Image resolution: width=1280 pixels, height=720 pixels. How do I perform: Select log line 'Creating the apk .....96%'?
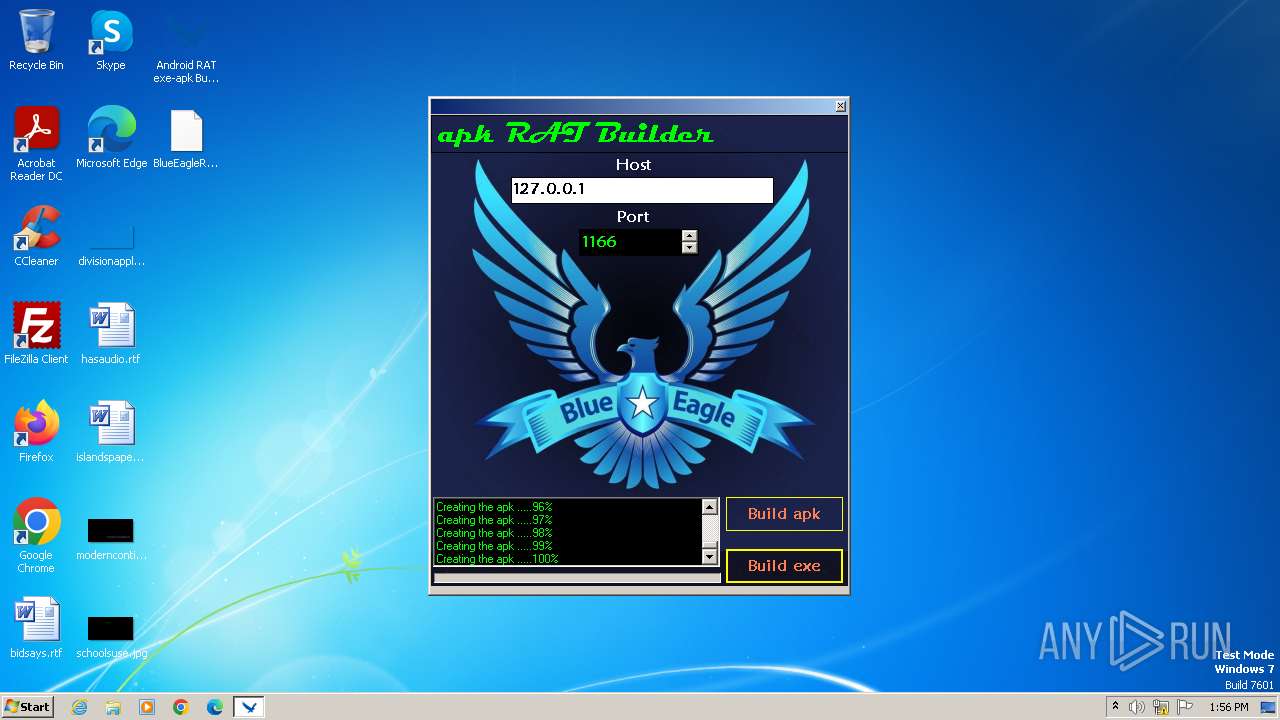tap(494, 507)
